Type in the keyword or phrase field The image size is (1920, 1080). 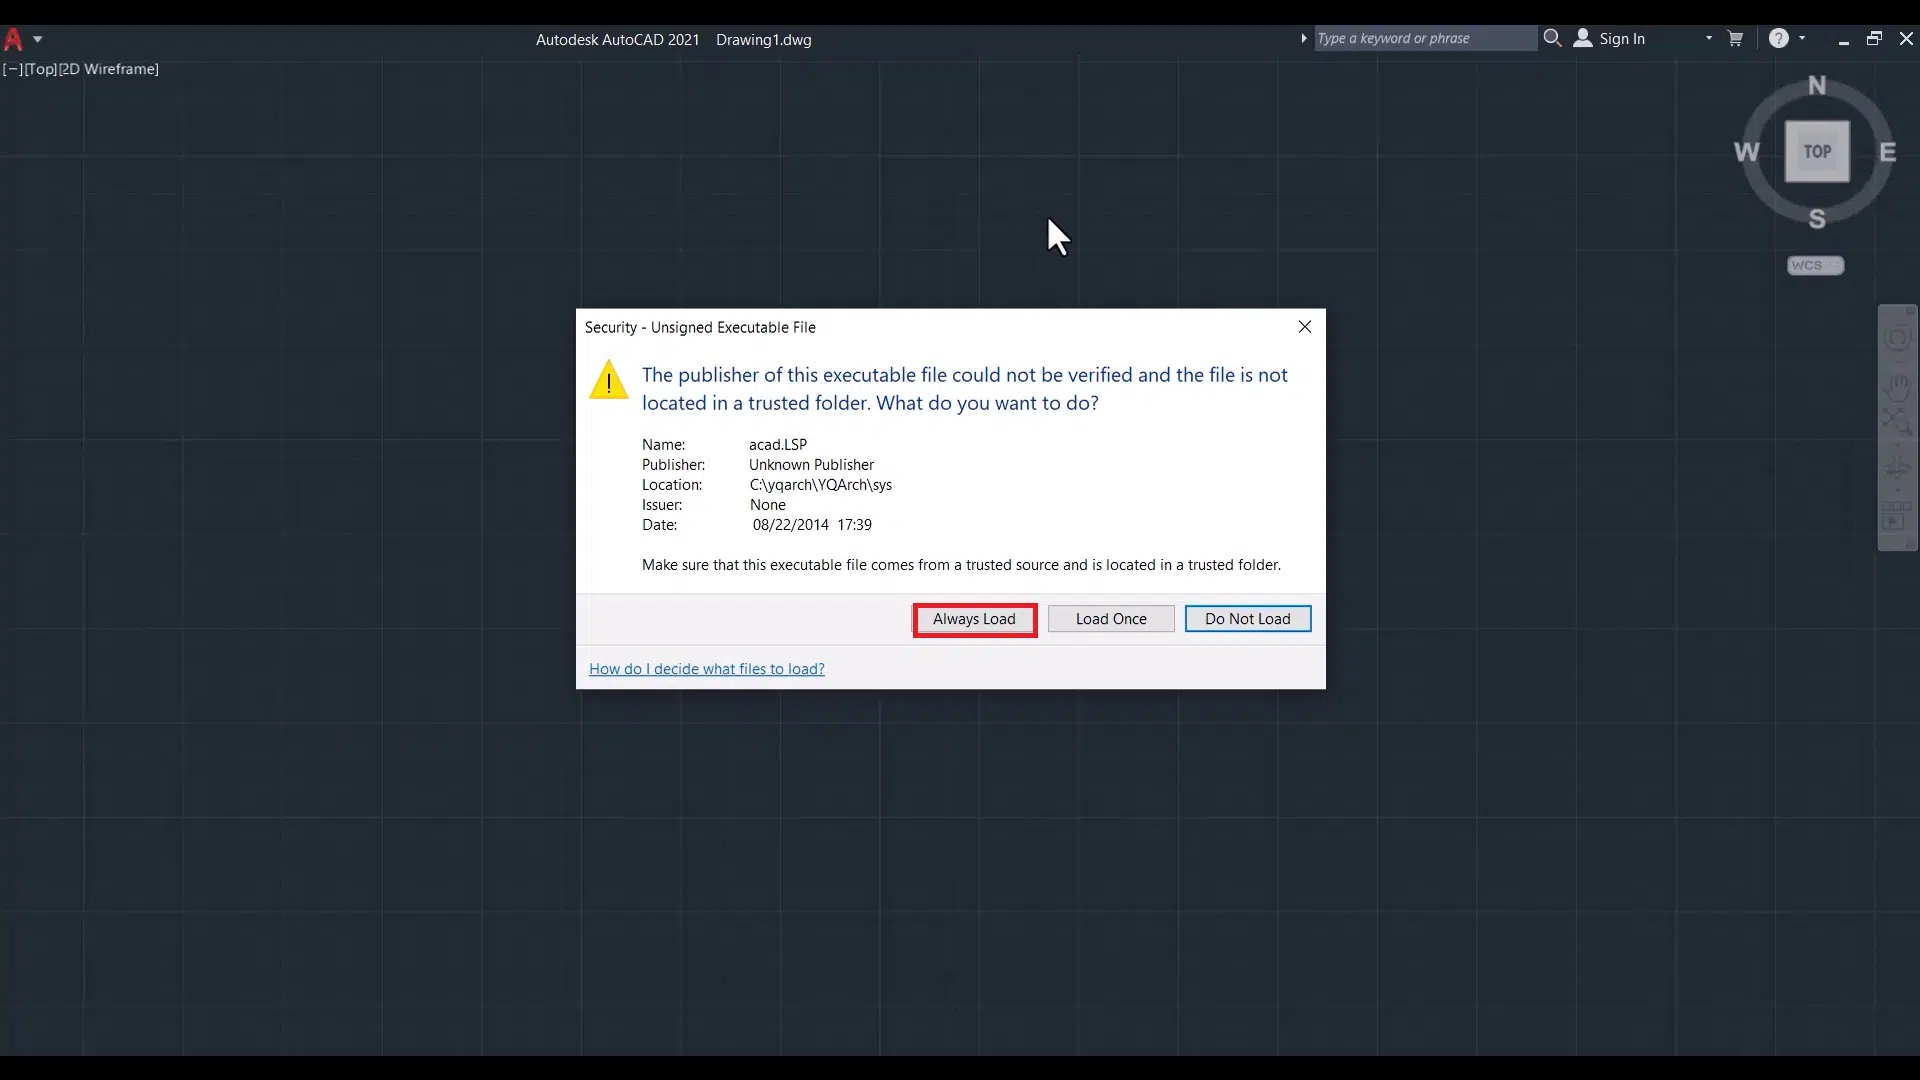1424,38
